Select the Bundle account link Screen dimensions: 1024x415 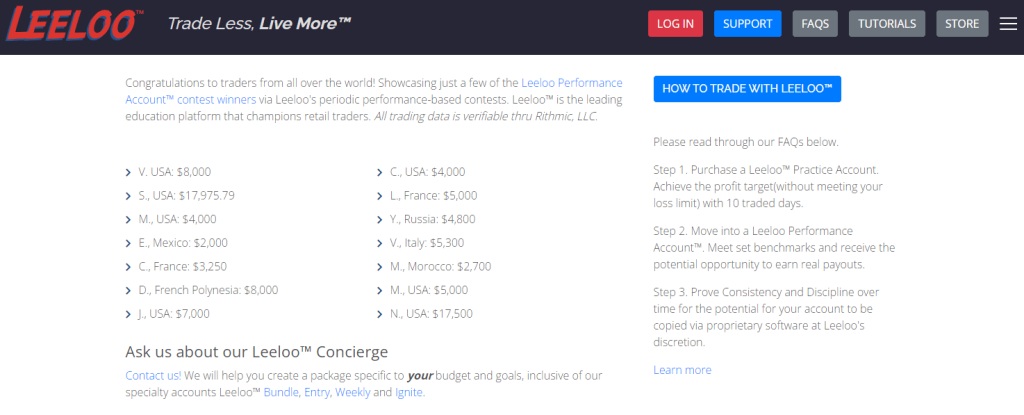(281, 393)
